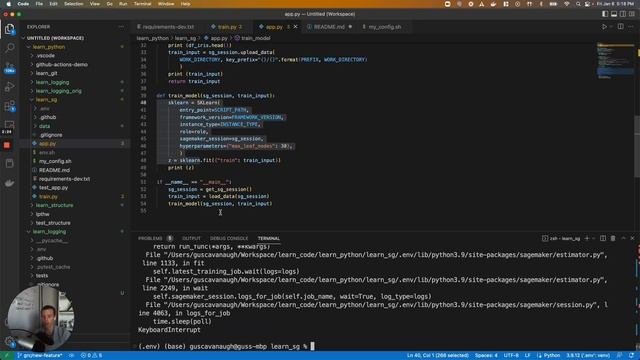Open errors and warnings status item

pyautogui.click(x=91, y=356)
